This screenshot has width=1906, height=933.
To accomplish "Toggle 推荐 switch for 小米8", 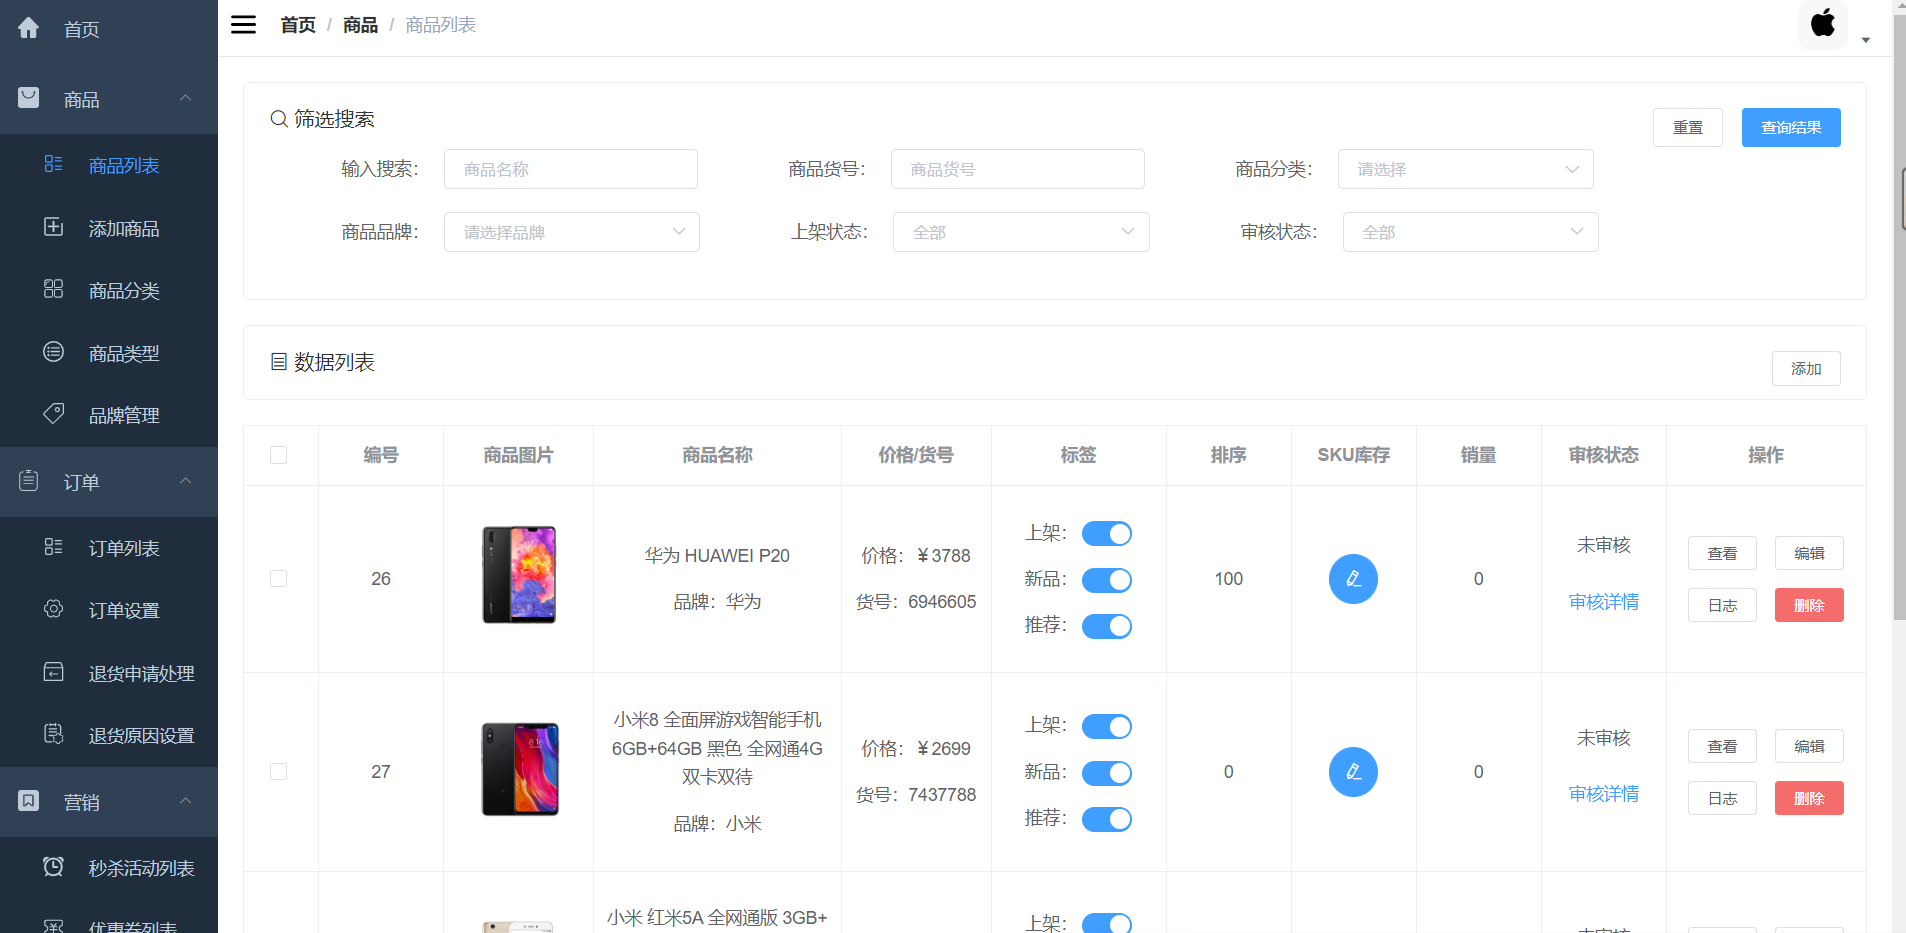I will (1107, 819).
